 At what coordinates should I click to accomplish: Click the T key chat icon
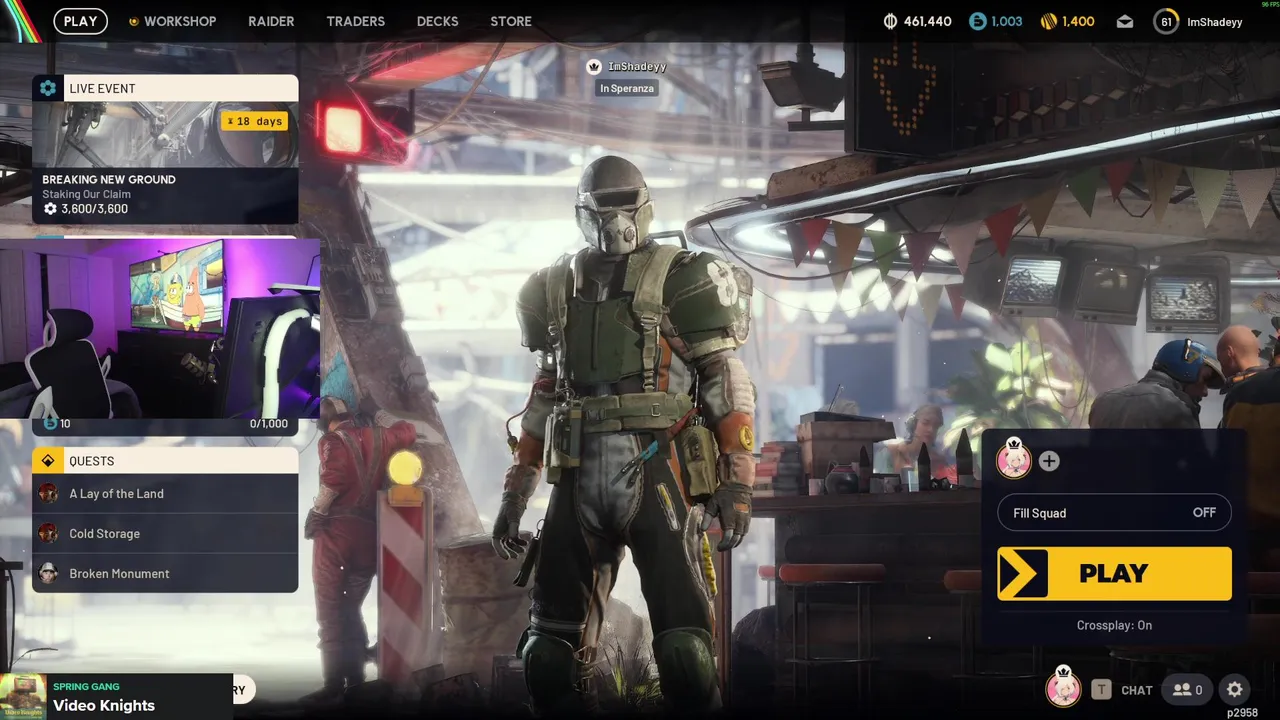(1101, 689)
